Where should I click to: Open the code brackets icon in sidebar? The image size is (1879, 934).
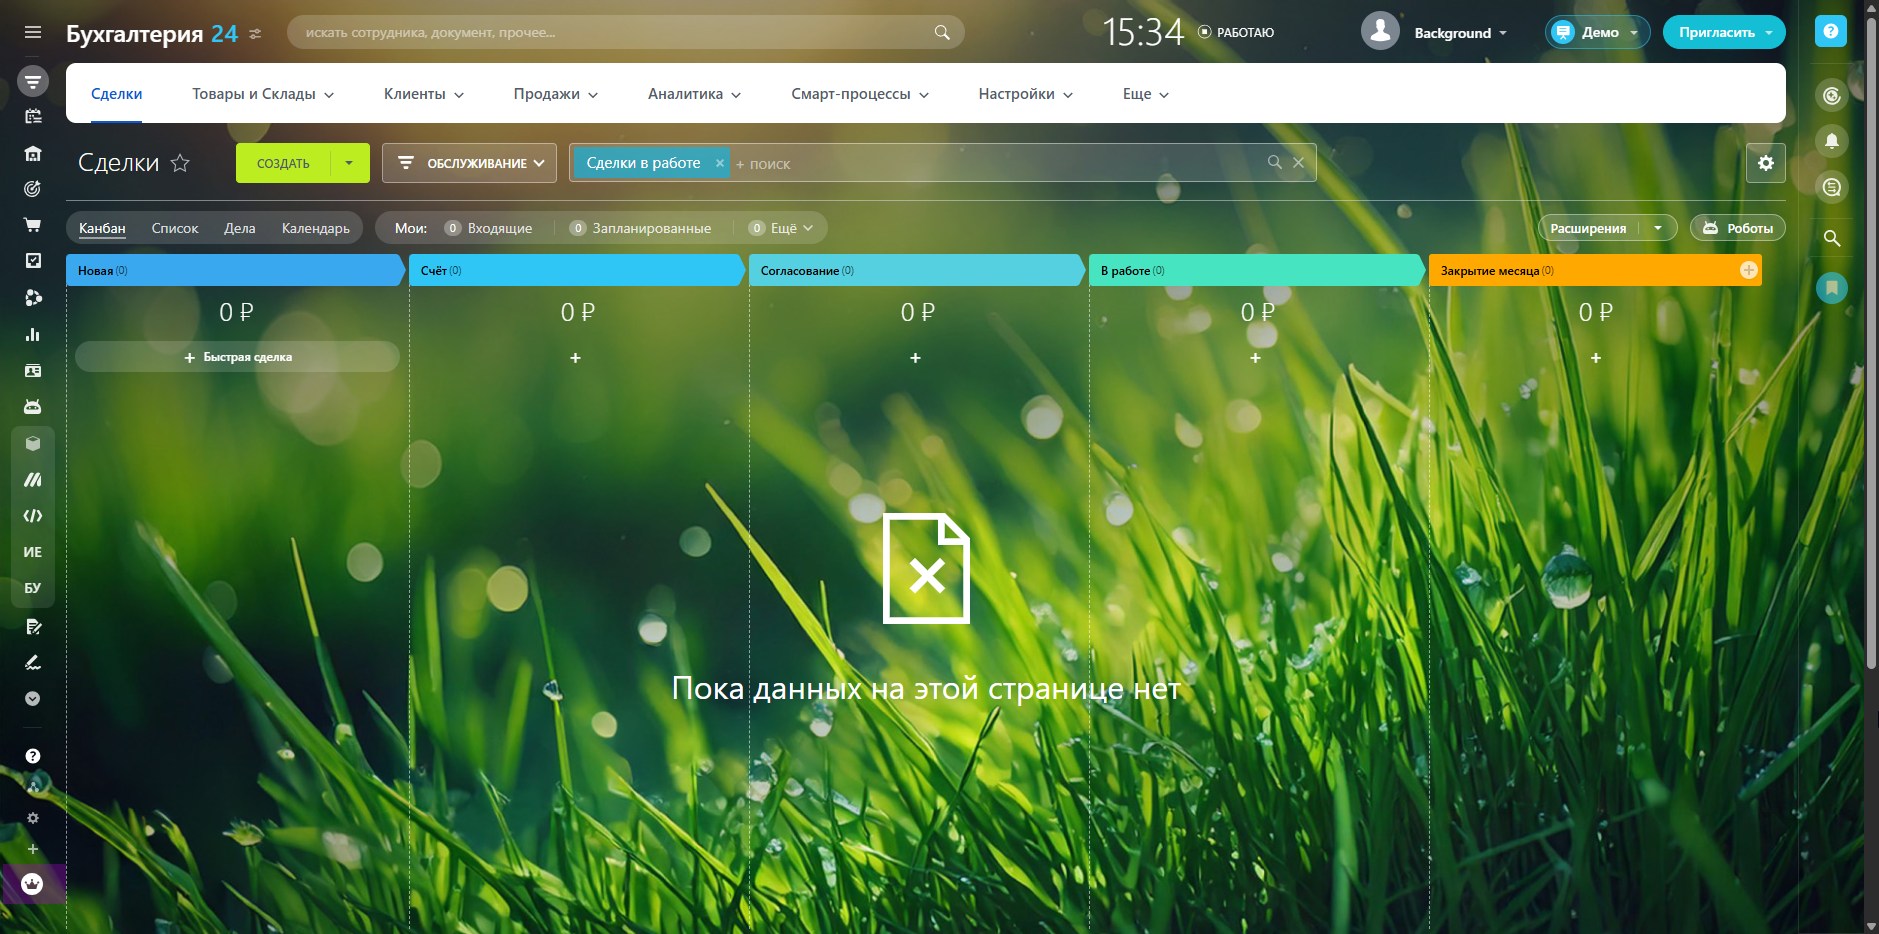point(33,516)
